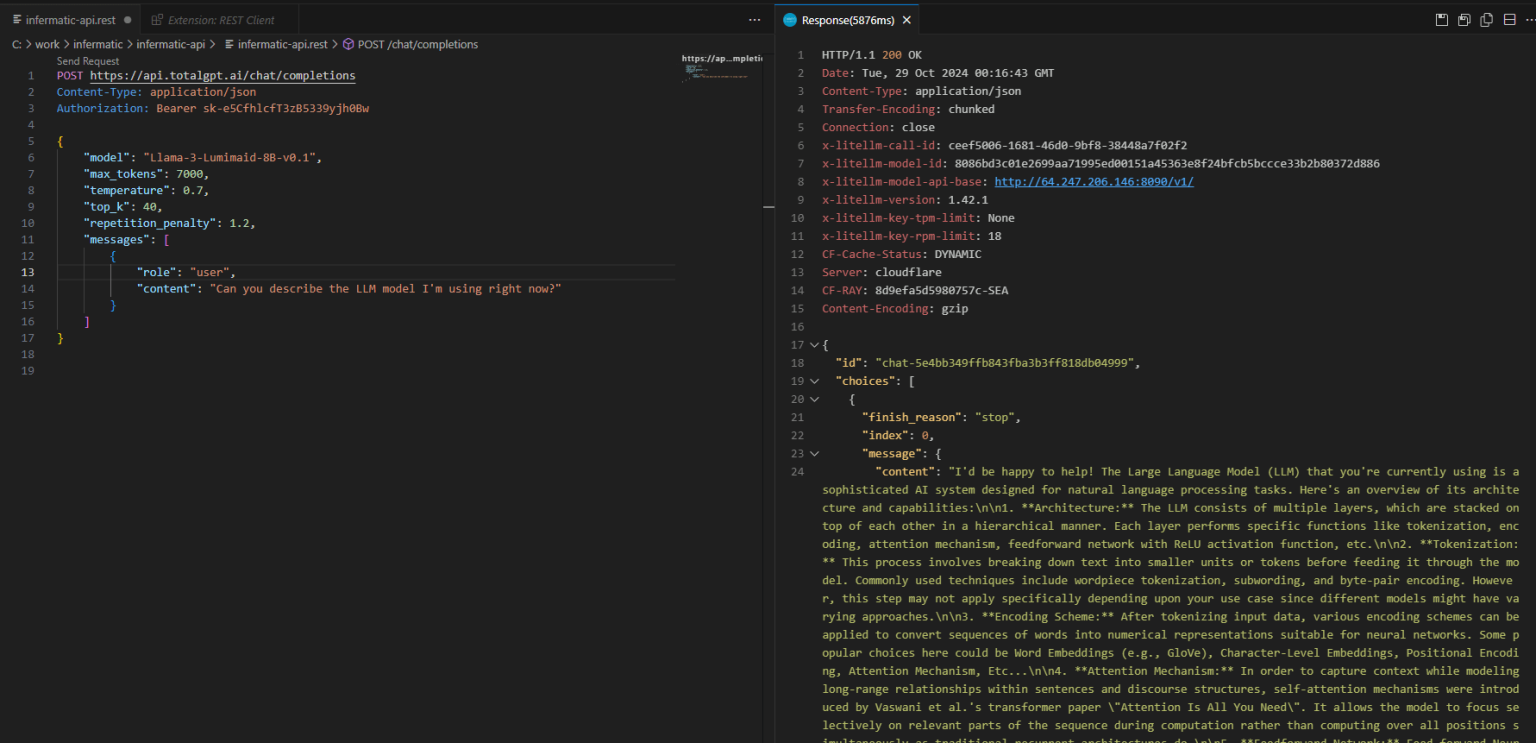Click the save response body icon
The image size is (1536, 743).
click(x=1464, y=20)
